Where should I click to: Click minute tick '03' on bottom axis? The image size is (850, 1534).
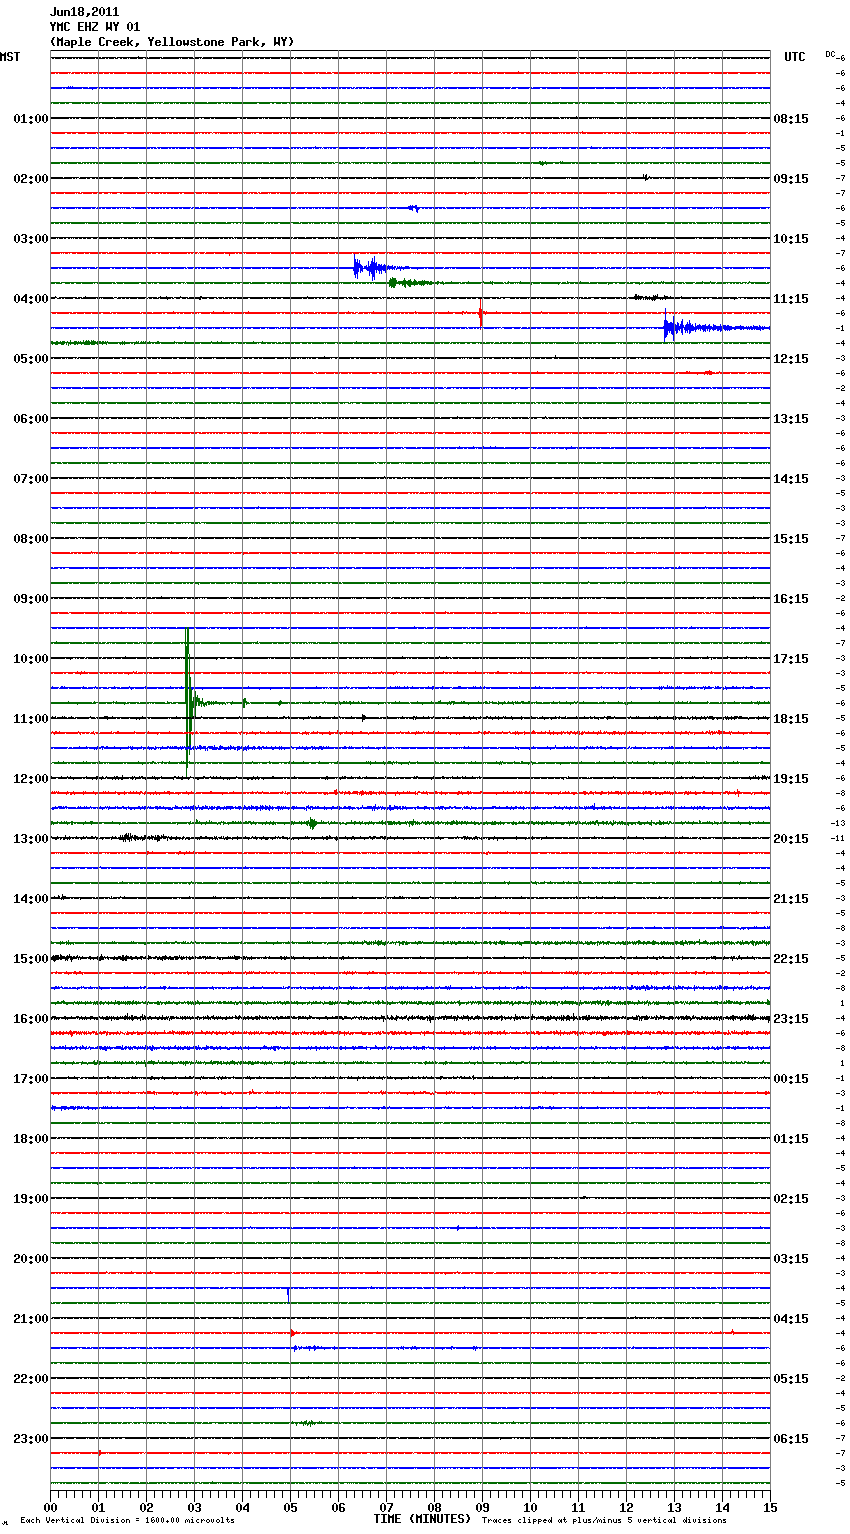[194, 1507]
